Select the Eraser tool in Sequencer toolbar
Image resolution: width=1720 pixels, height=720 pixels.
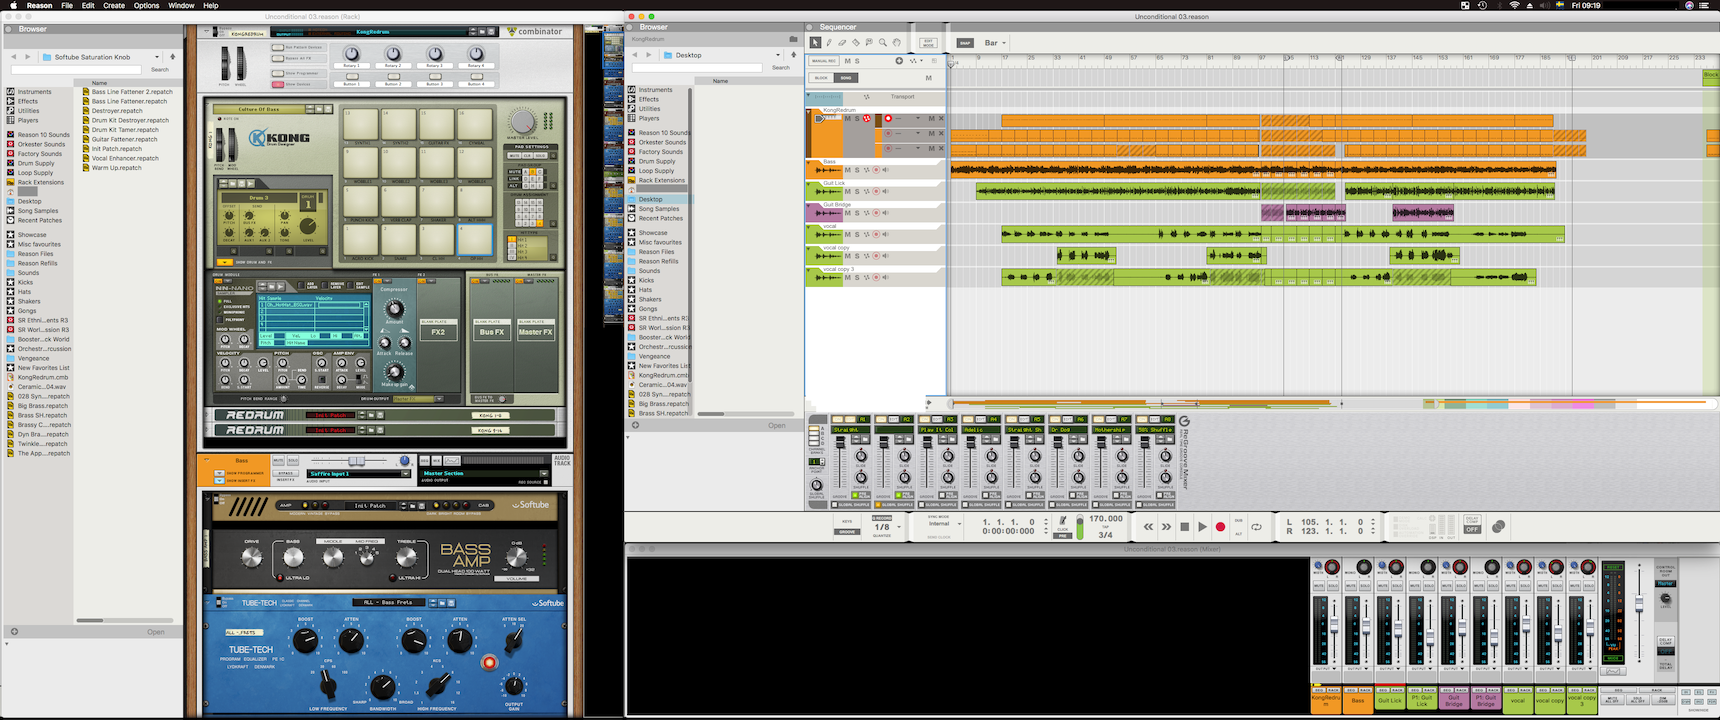coord(842,43)
